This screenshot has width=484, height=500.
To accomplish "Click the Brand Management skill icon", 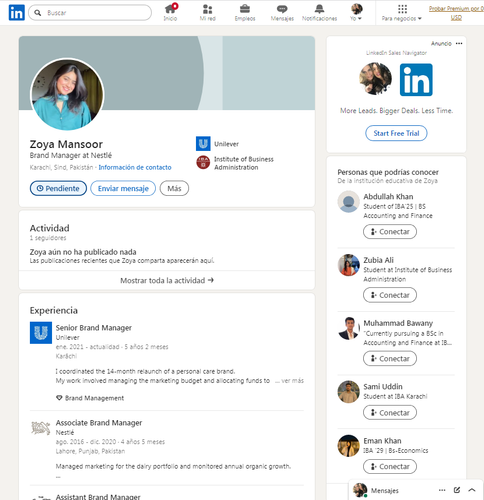I will [59, 398].
